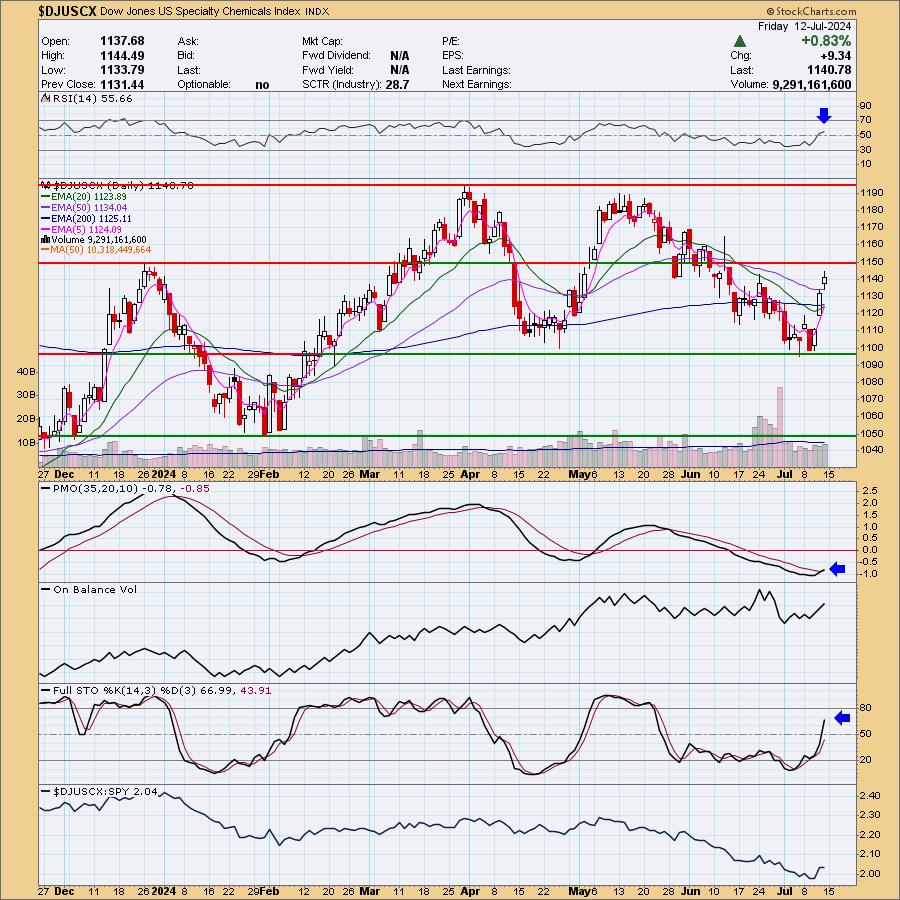This screenshot has height=900, width=900.
Task: Click the Optionable value no
Action: [262, 84]
